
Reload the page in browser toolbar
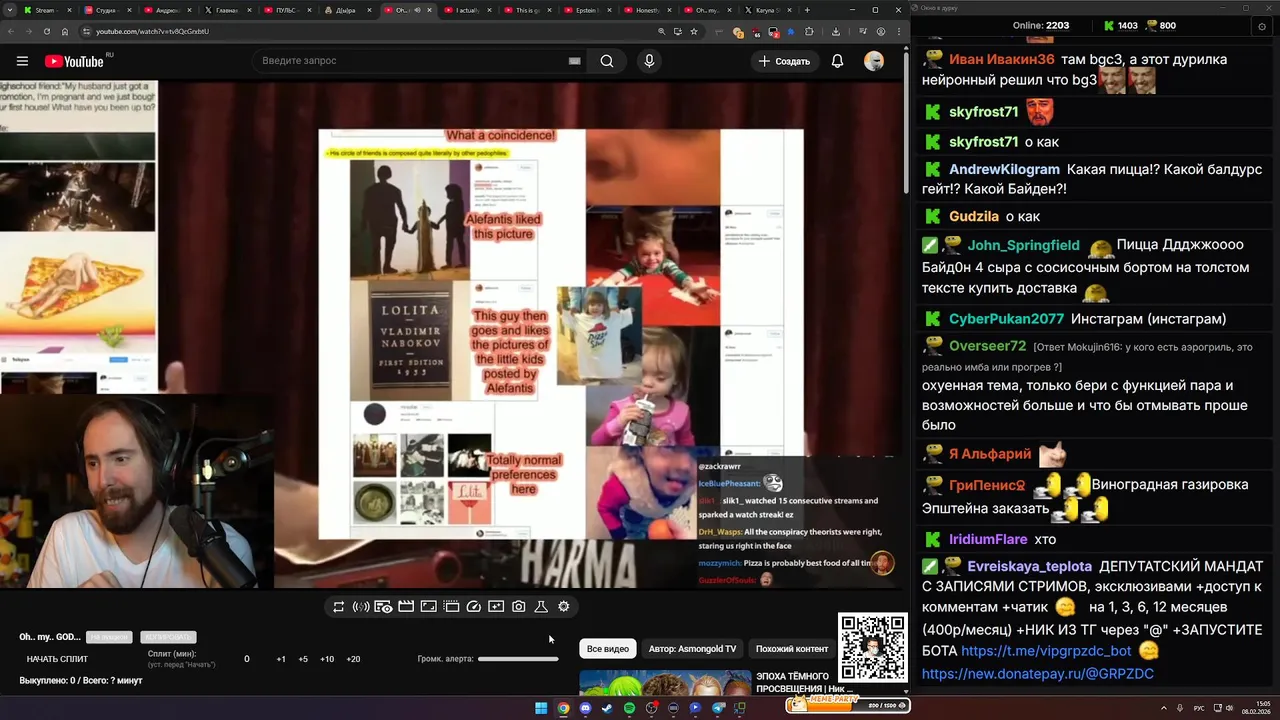coord(46,31)
